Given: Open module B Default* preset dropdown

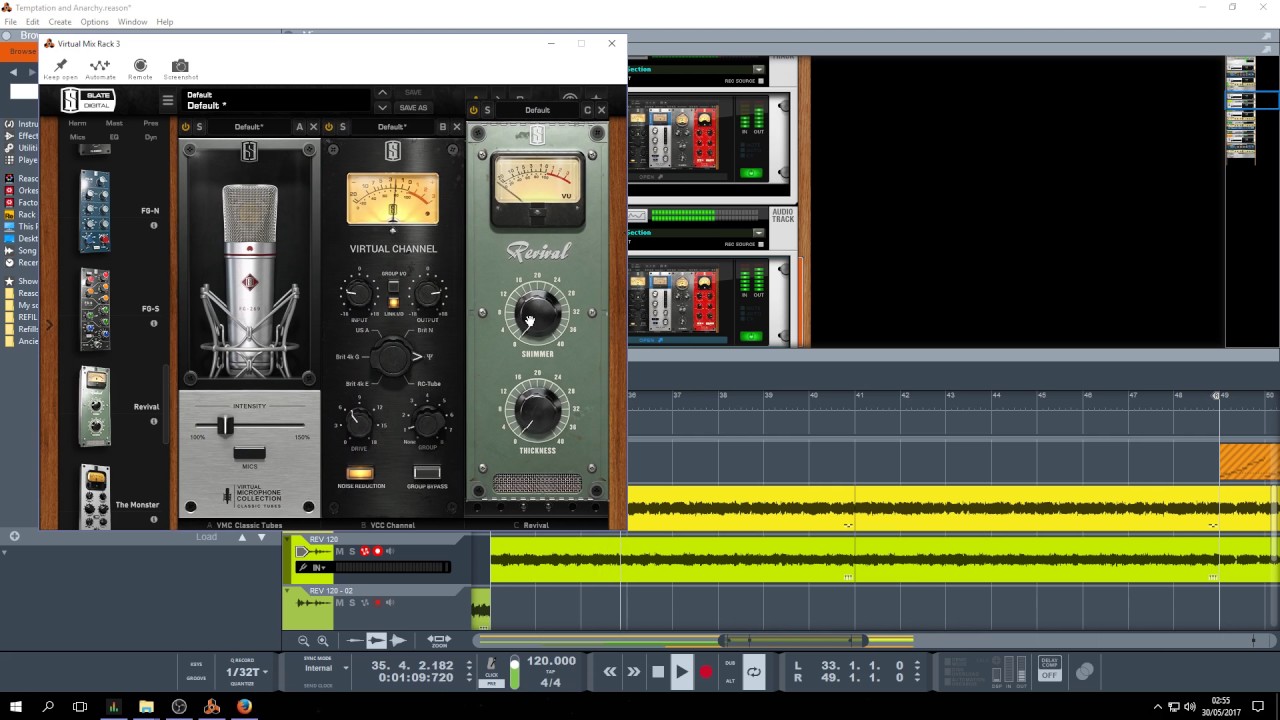Looking at the screenshot, I should click(x=392, y=127).
